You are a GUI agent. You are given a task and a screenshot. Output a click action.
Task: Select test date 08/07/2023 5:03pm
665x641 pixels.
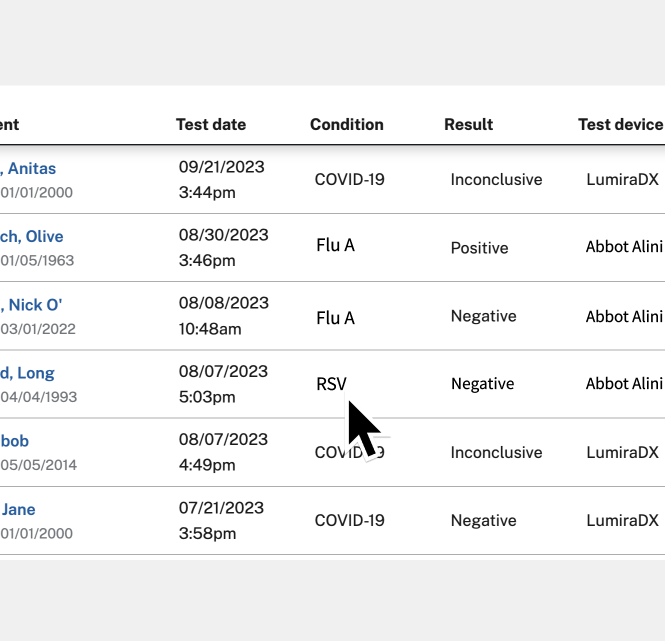pyautogui.click(x=223, y=384)
